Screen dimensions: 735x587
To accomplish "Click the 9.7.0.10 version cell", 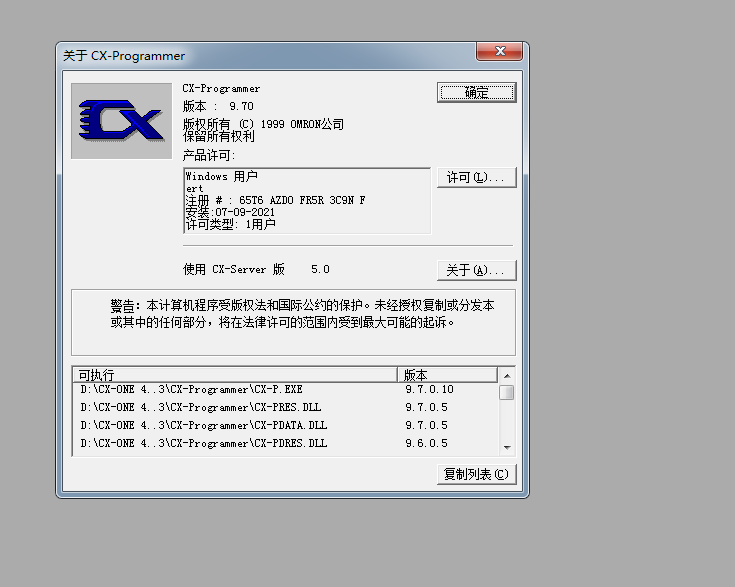I will point(429,390).
